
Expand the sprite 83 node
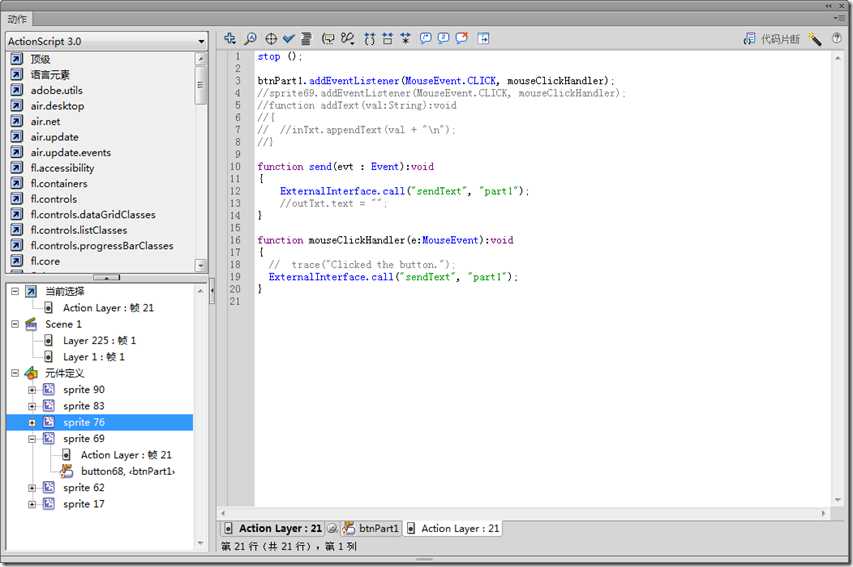32,406
